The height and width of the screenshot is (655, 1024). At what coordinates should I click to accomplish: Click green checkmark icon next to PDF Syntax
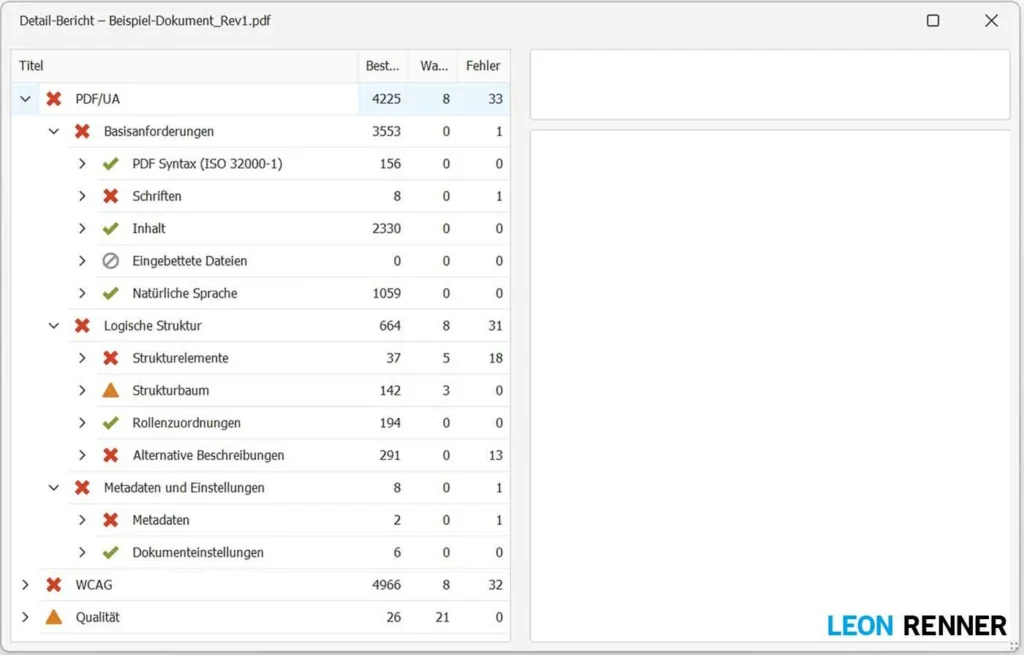[111, 164]
